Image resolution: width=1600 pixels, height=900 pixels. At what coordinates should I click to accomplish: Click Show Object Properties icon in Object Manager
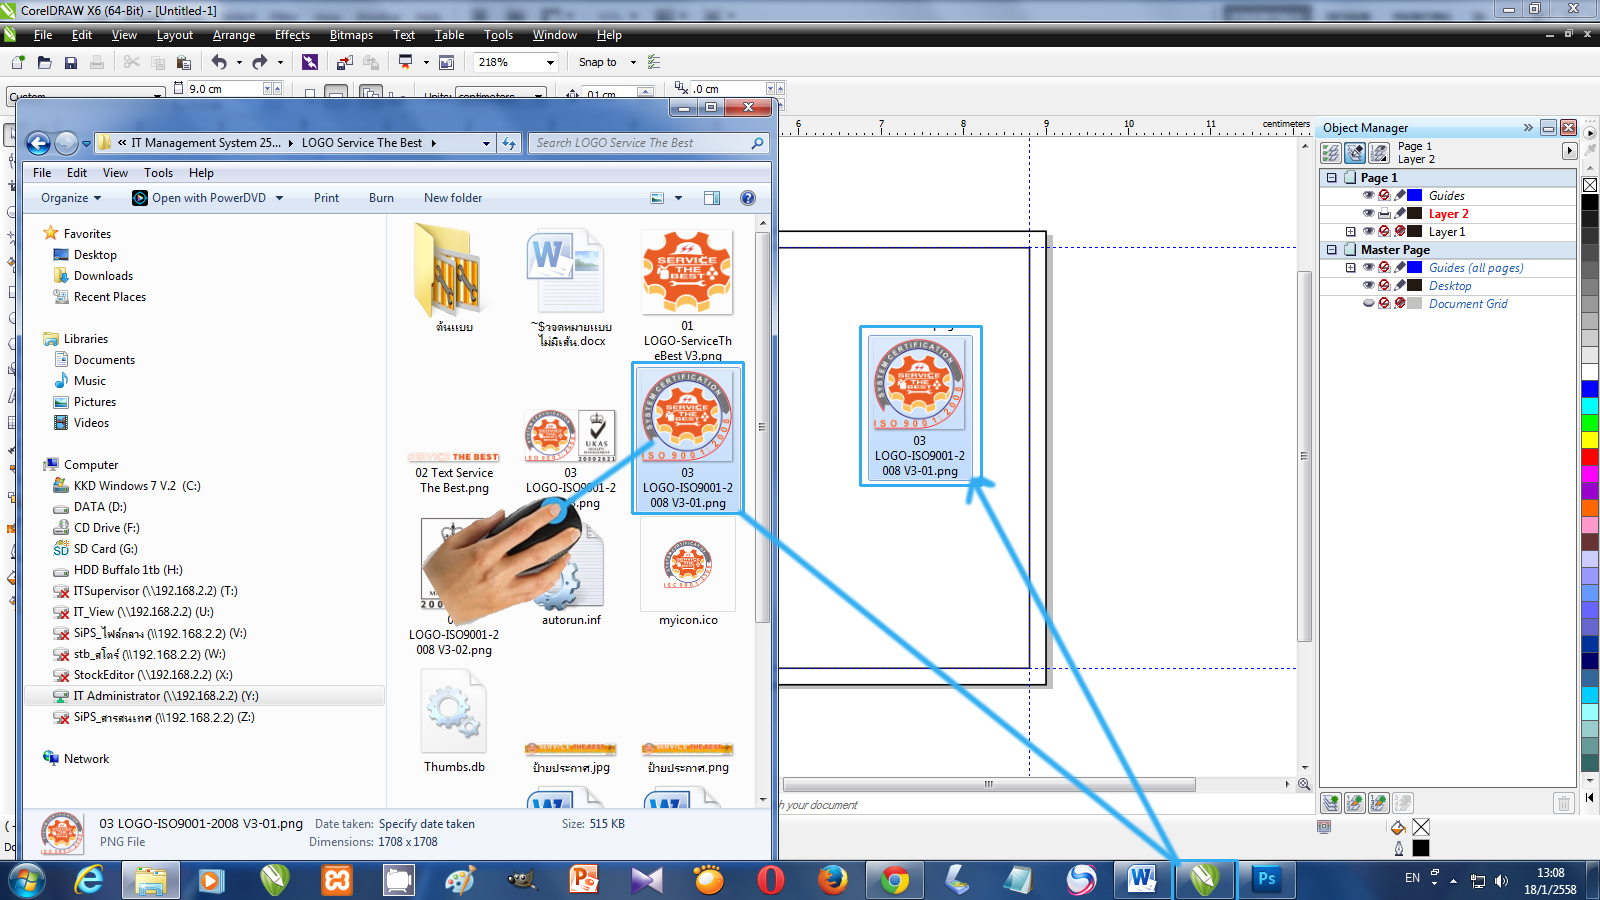[x=1331, y=153]
